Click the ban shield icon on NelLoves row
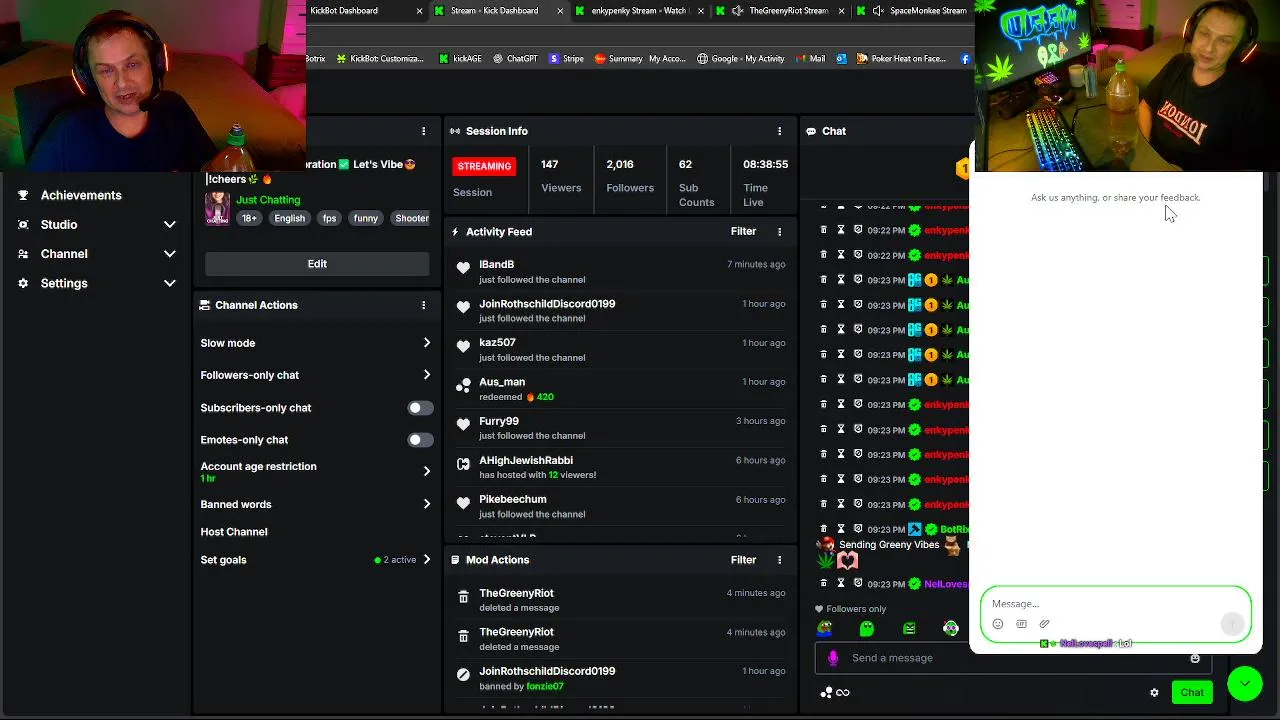The image size is (1280, 720). point(858,584)
